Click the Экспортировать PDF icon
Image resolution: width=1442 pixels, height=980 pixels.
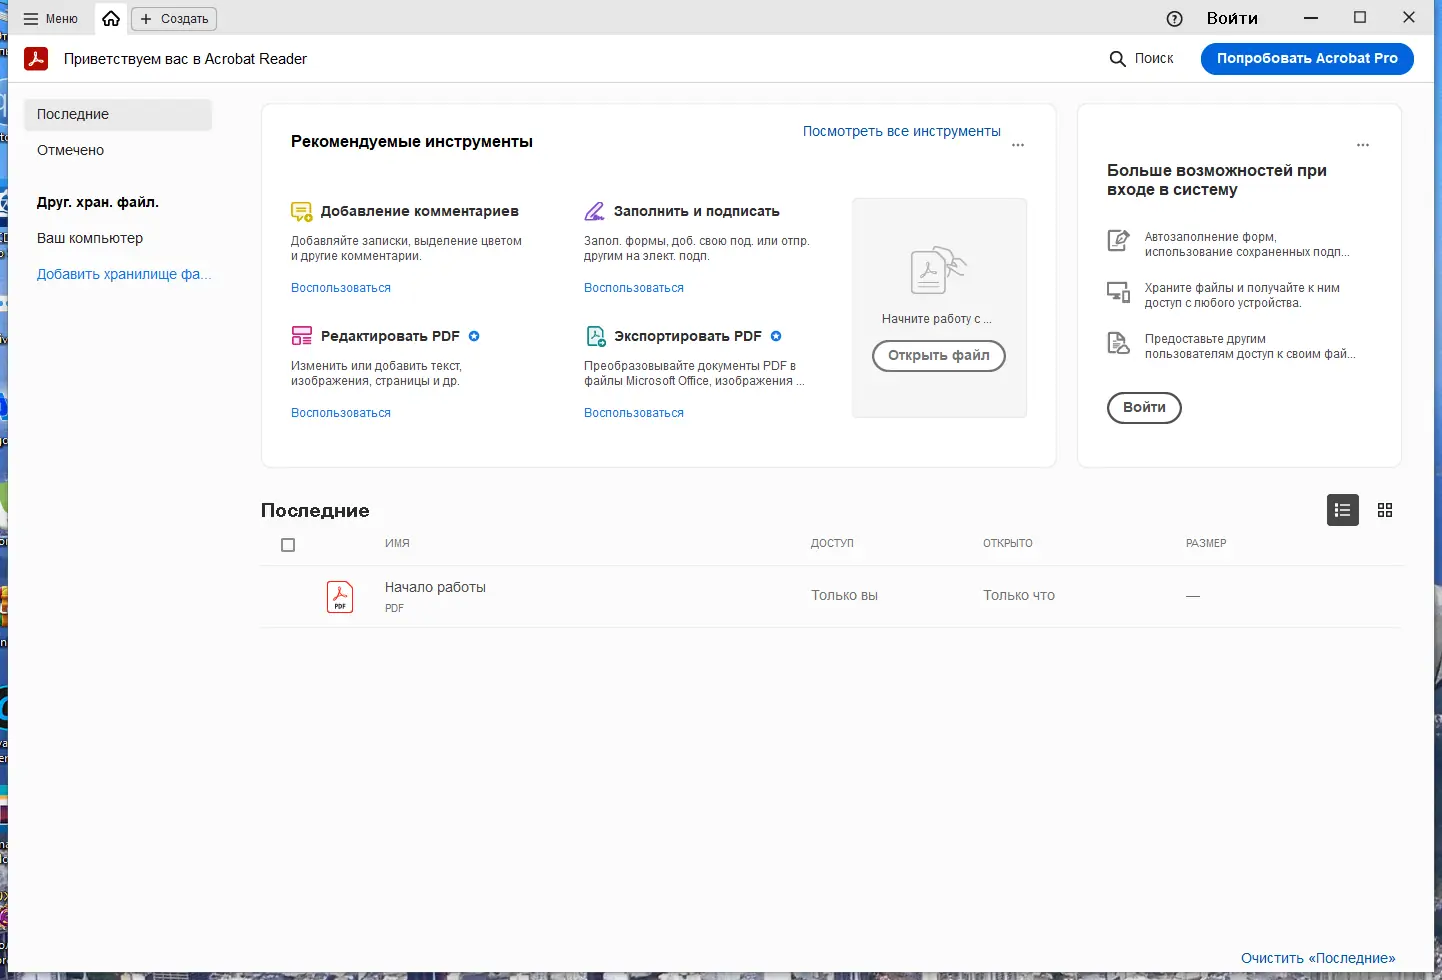596,336
